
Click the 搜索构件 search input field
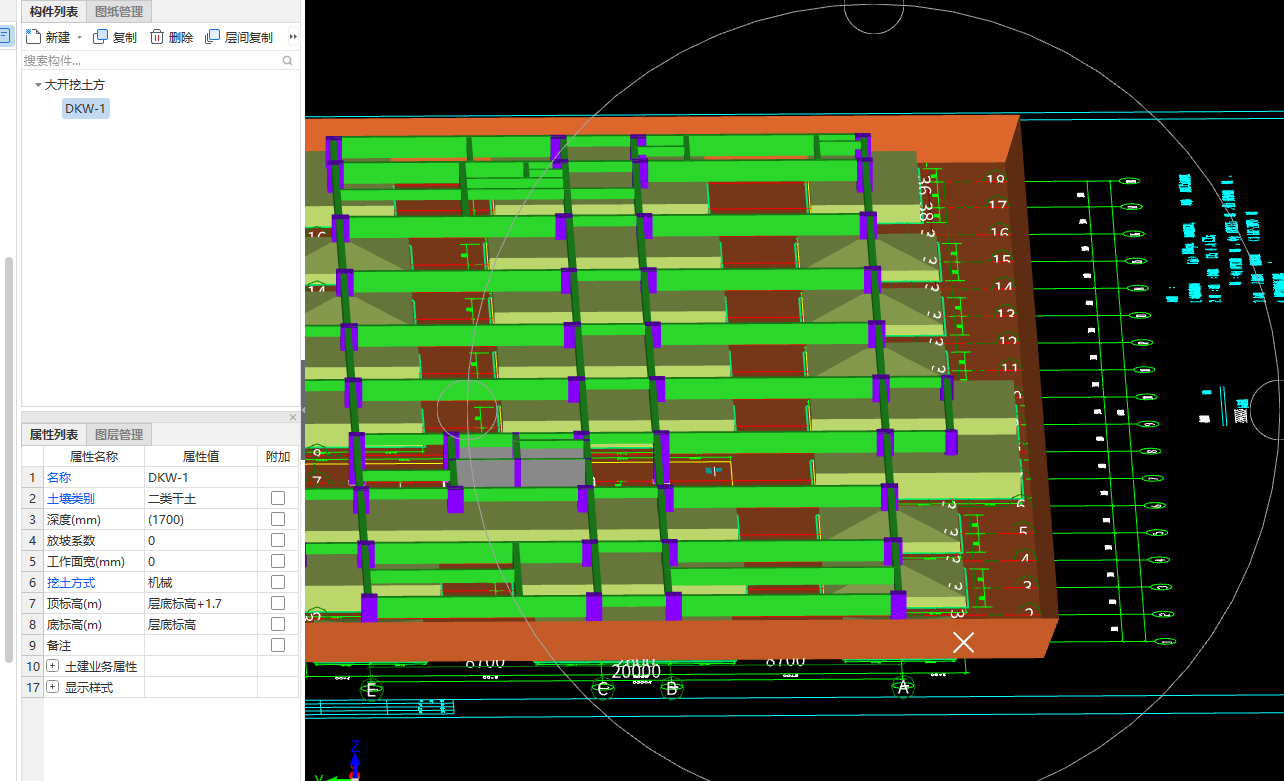pos(150,61)
